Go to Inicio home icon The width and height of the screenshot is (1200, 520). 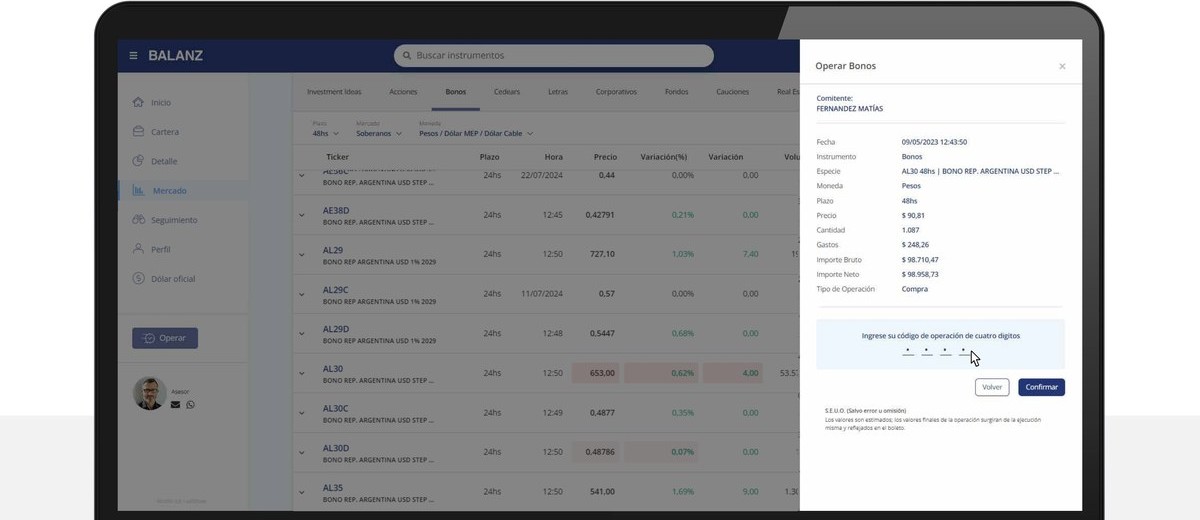tap(139, 102)
